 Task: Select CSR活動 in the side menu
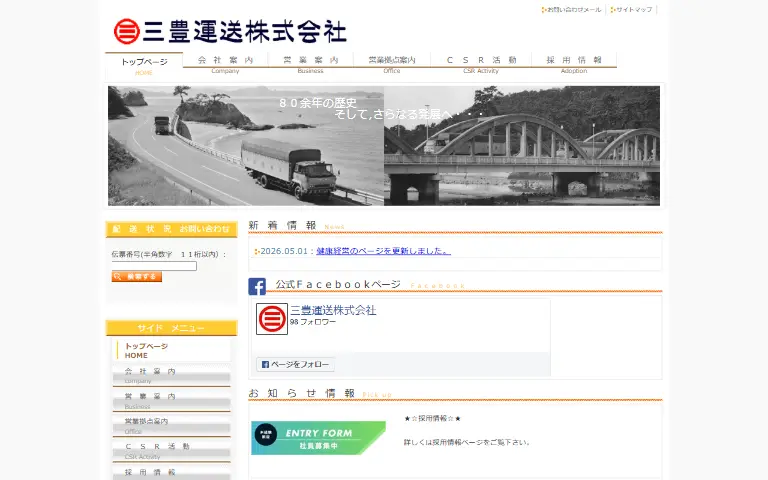(171, 451)
